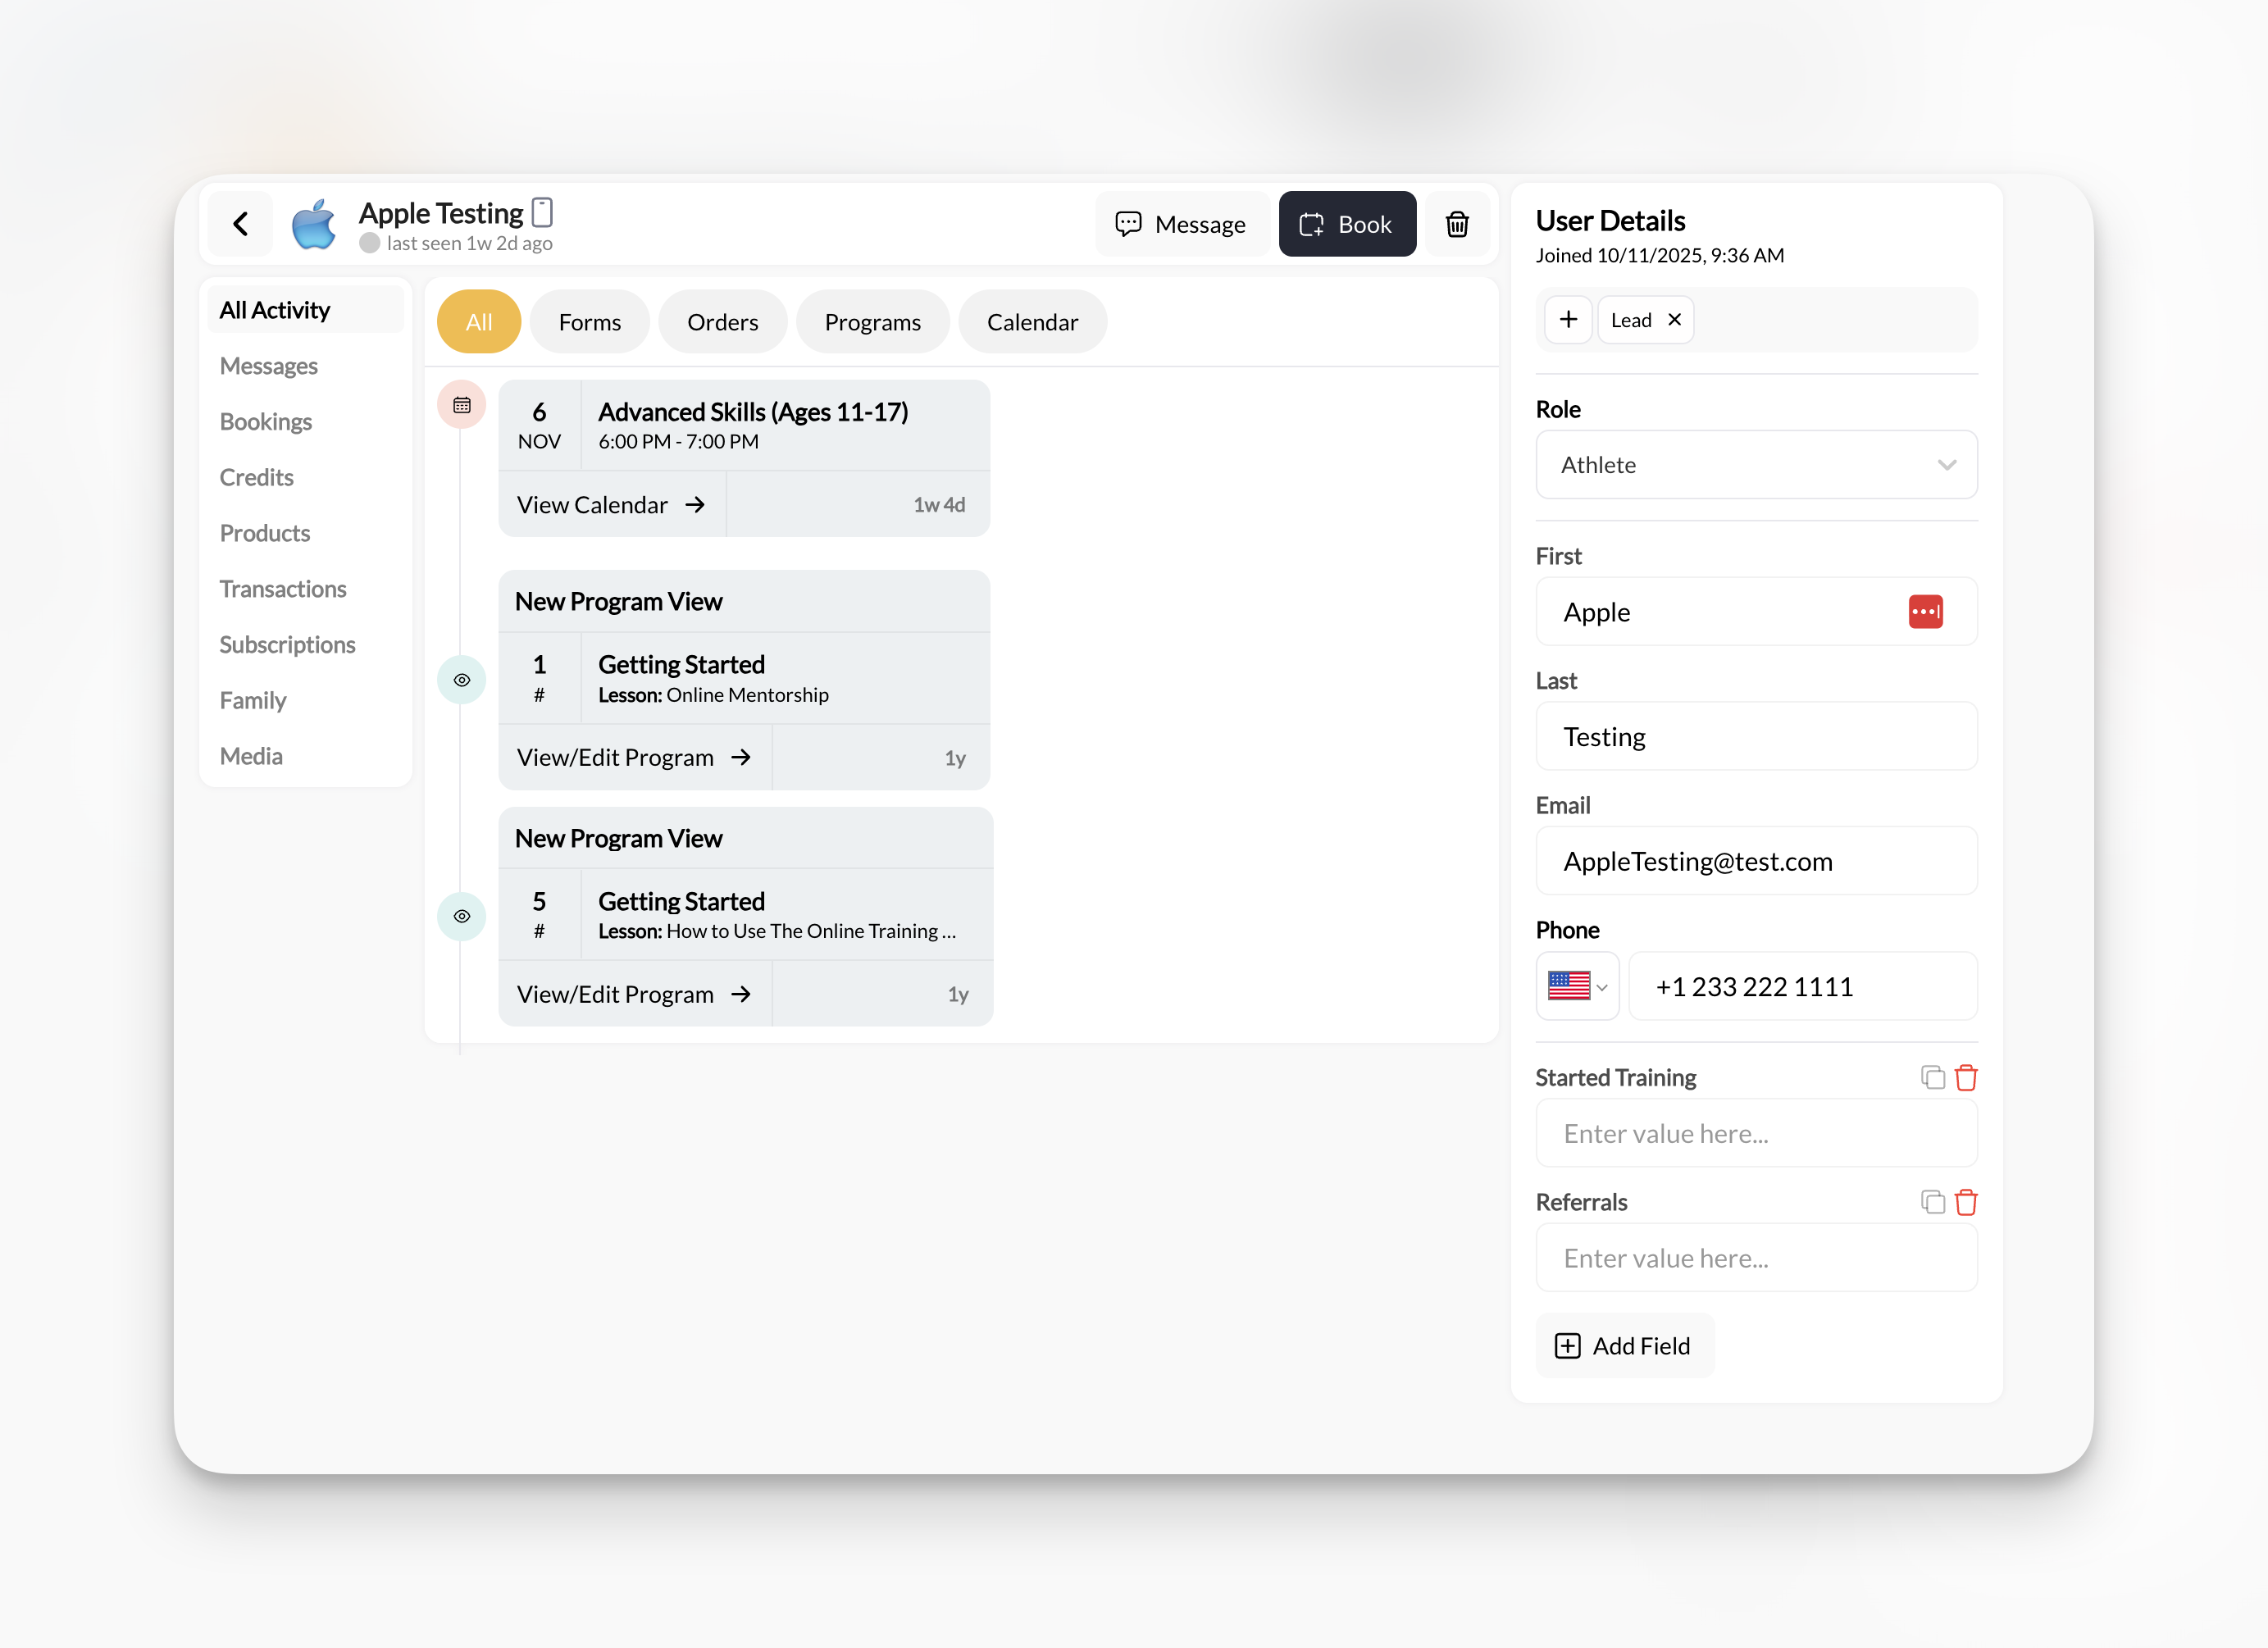Select Credits in the left sidebar
Viewport: 2268px width, 1648px height.
tap(256, 477)
